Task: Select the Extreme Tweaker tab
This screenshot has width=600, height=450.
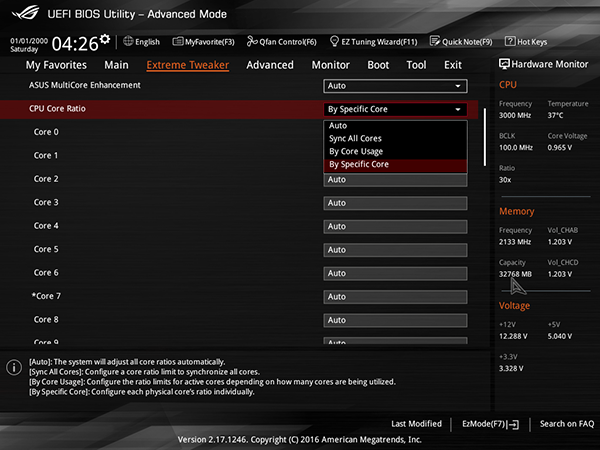Action: [188, 65]
